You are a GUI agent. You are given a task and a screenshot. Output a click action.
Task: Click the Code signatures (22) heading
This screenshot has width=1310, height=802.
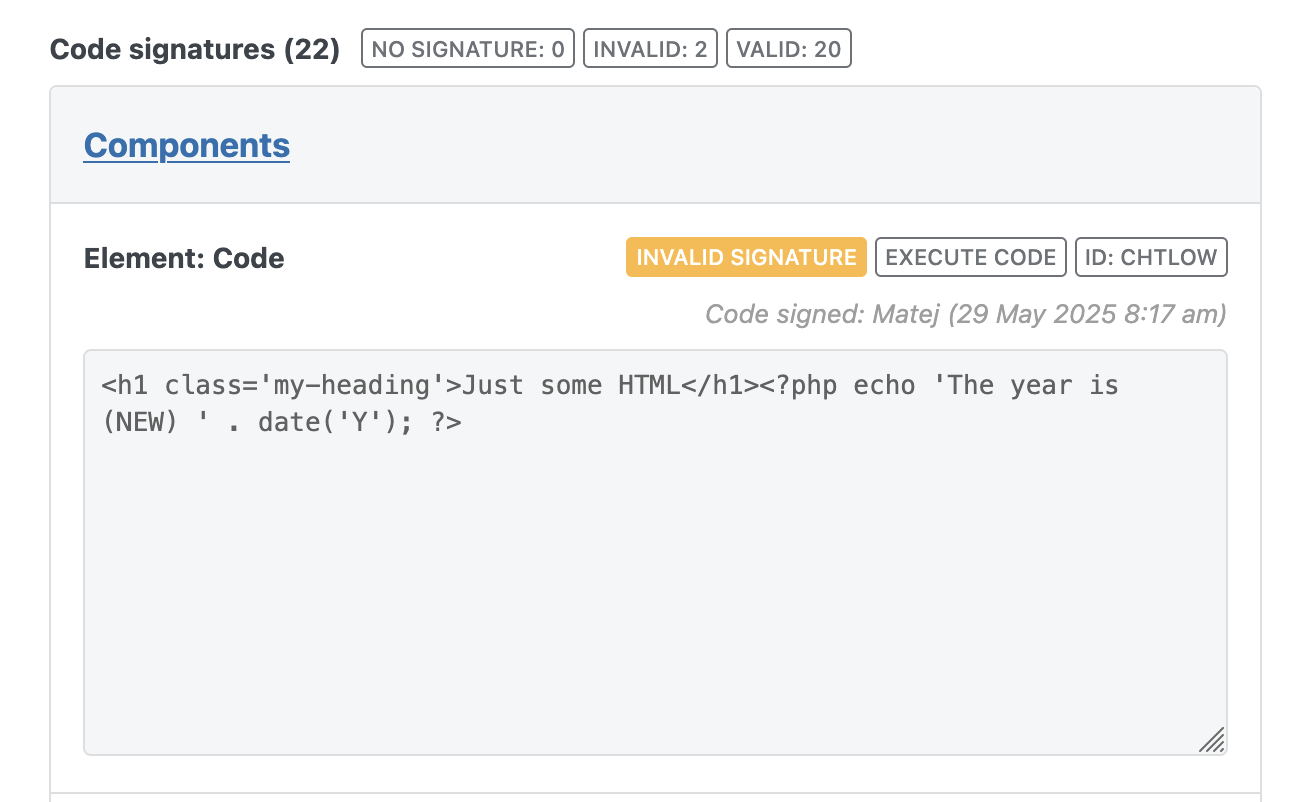(195, 49)
